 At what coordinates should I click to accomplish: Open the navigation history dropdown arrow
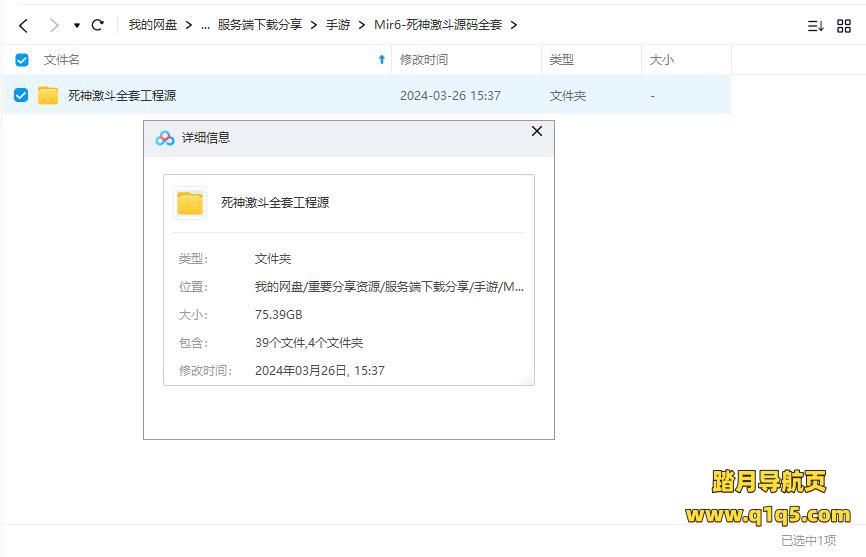tap(77, 25)
